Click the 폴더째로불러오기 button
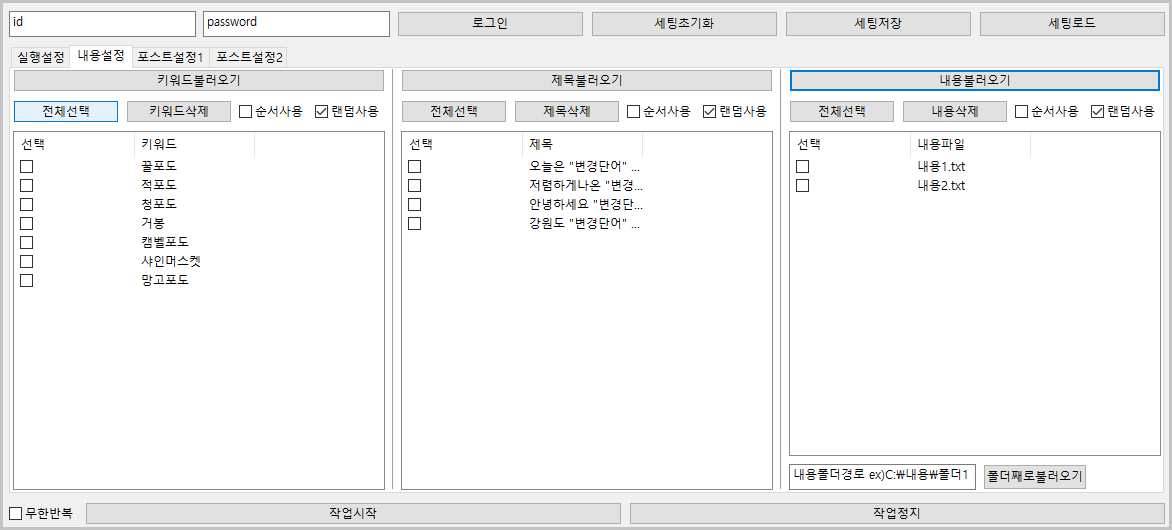Viewport: 1172px width, 530px height. [x=1035, y=476]
